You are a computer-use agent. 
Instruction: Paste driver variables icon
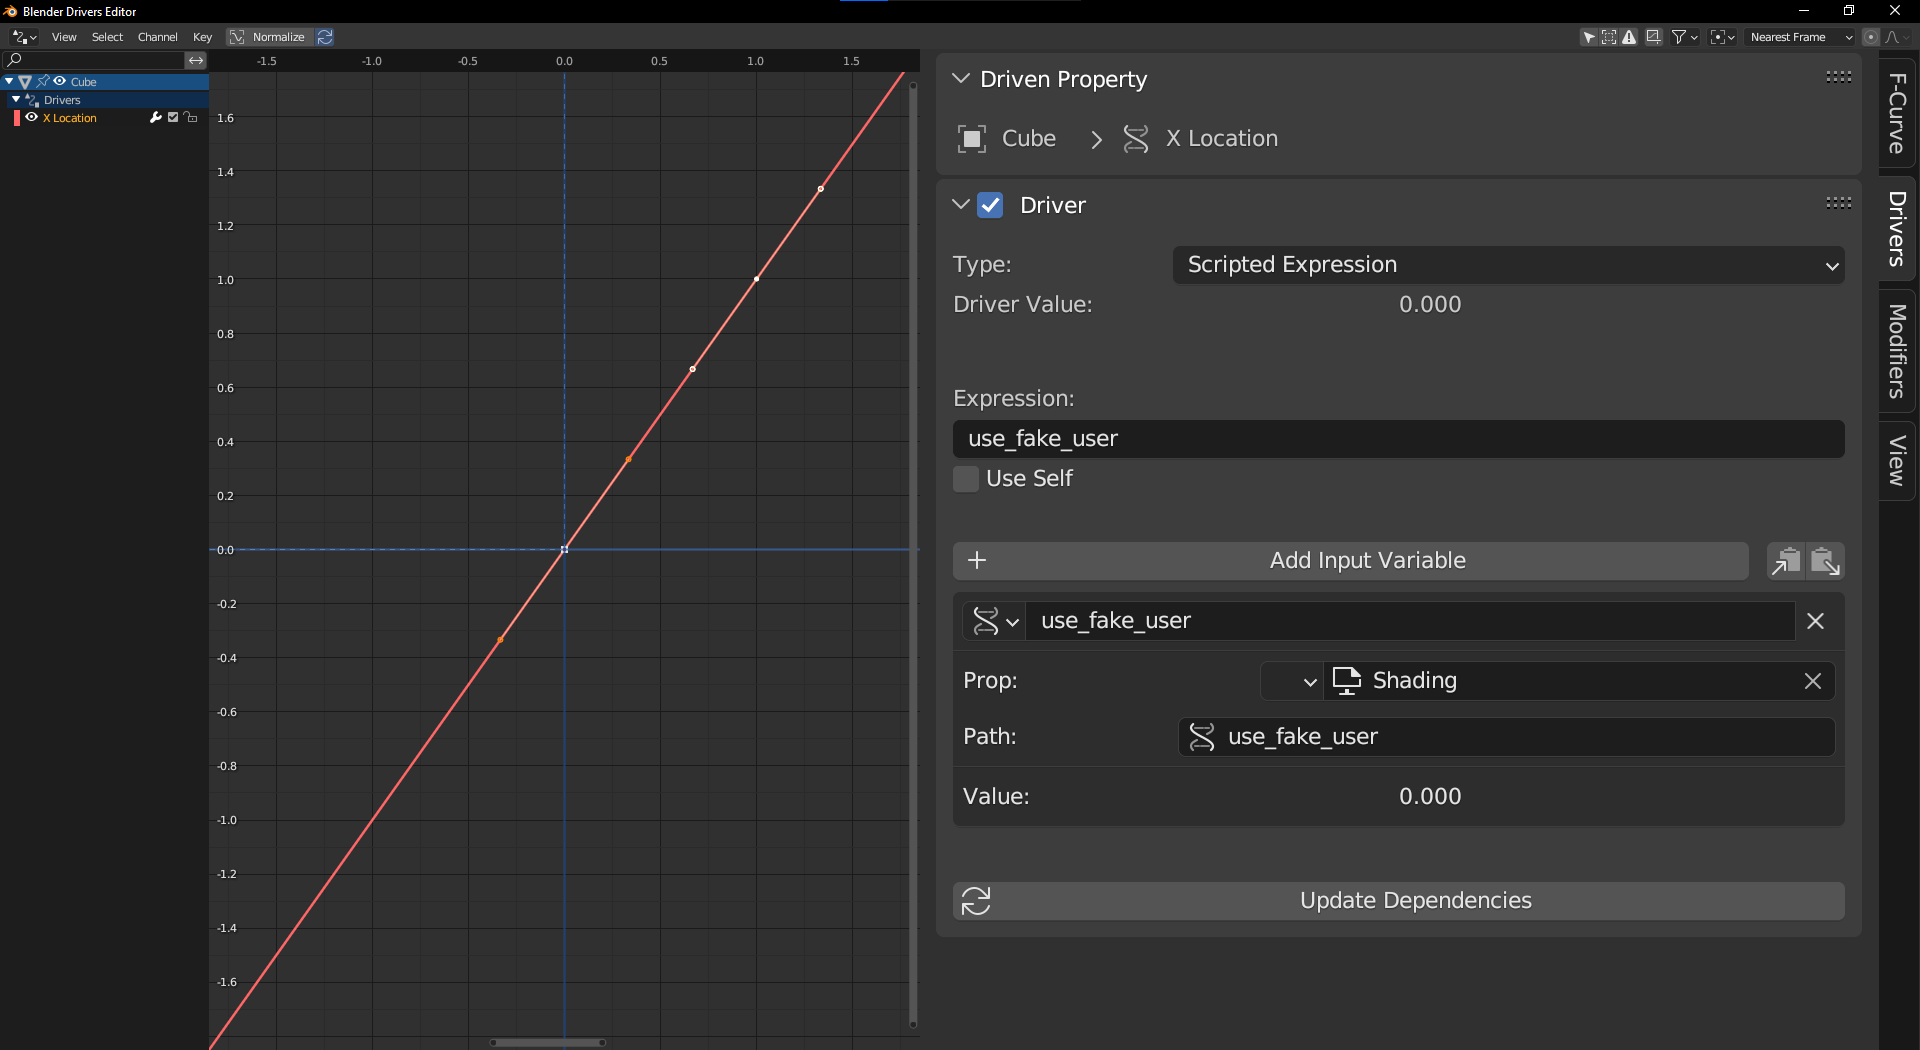pyautogui.click(x=1826, y=561)
